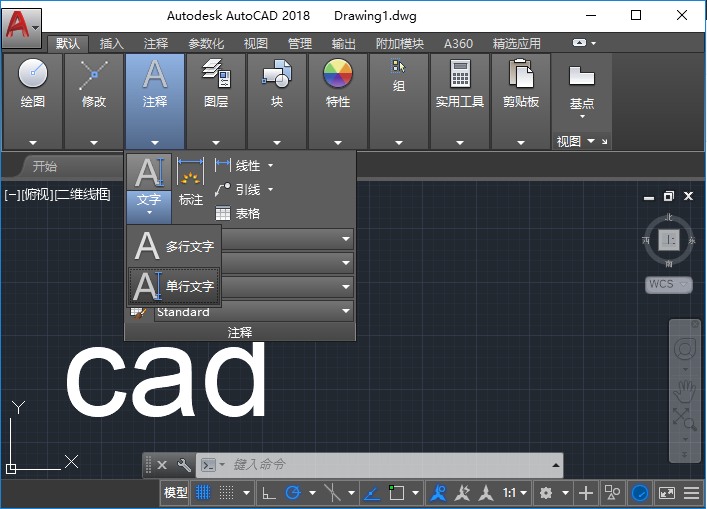Switch to the 管理 ribbon tab
This screenshot has height=509, width=707.
[x=300, y=44]
